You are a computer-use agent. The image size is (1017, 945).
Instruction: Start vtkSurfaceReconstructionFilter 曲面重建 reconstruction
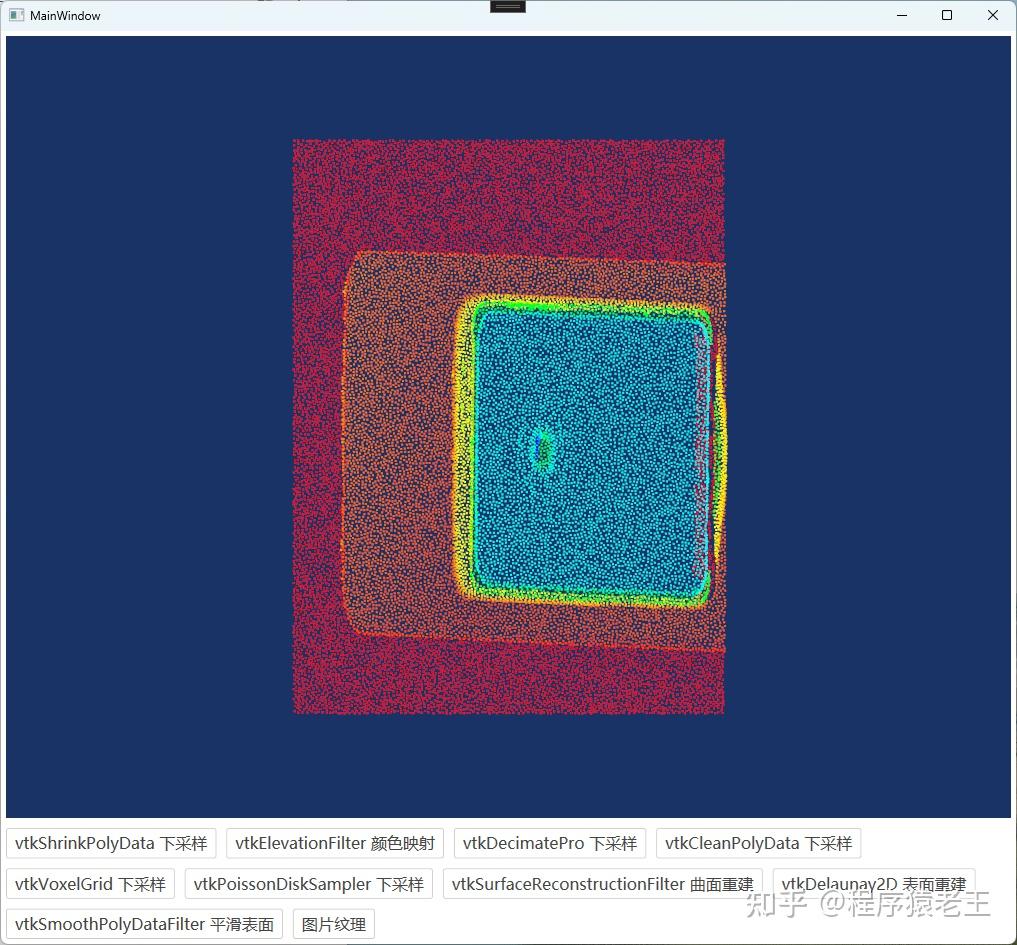(x=604, y=883)
